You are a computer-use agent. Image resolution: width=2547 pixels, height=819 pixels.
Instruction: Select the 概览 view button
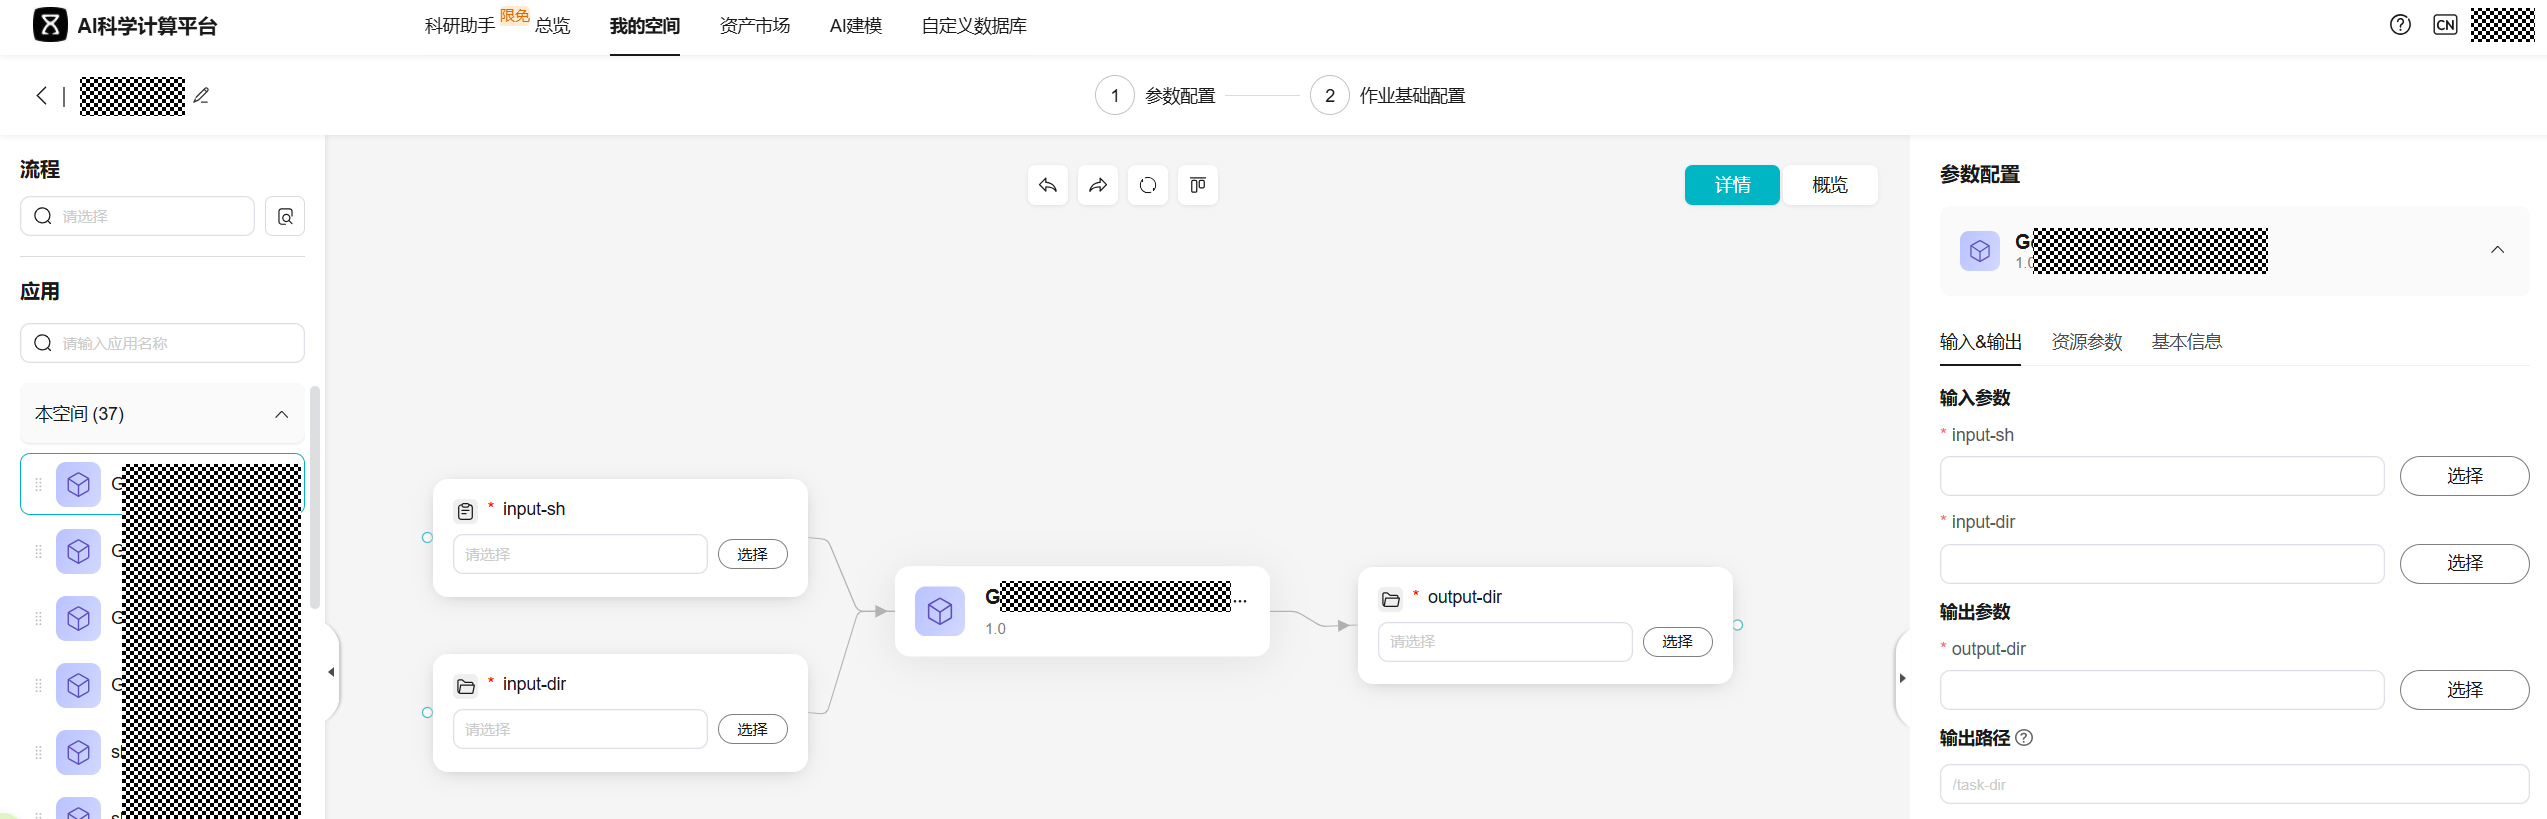(x=1829, y=185)
